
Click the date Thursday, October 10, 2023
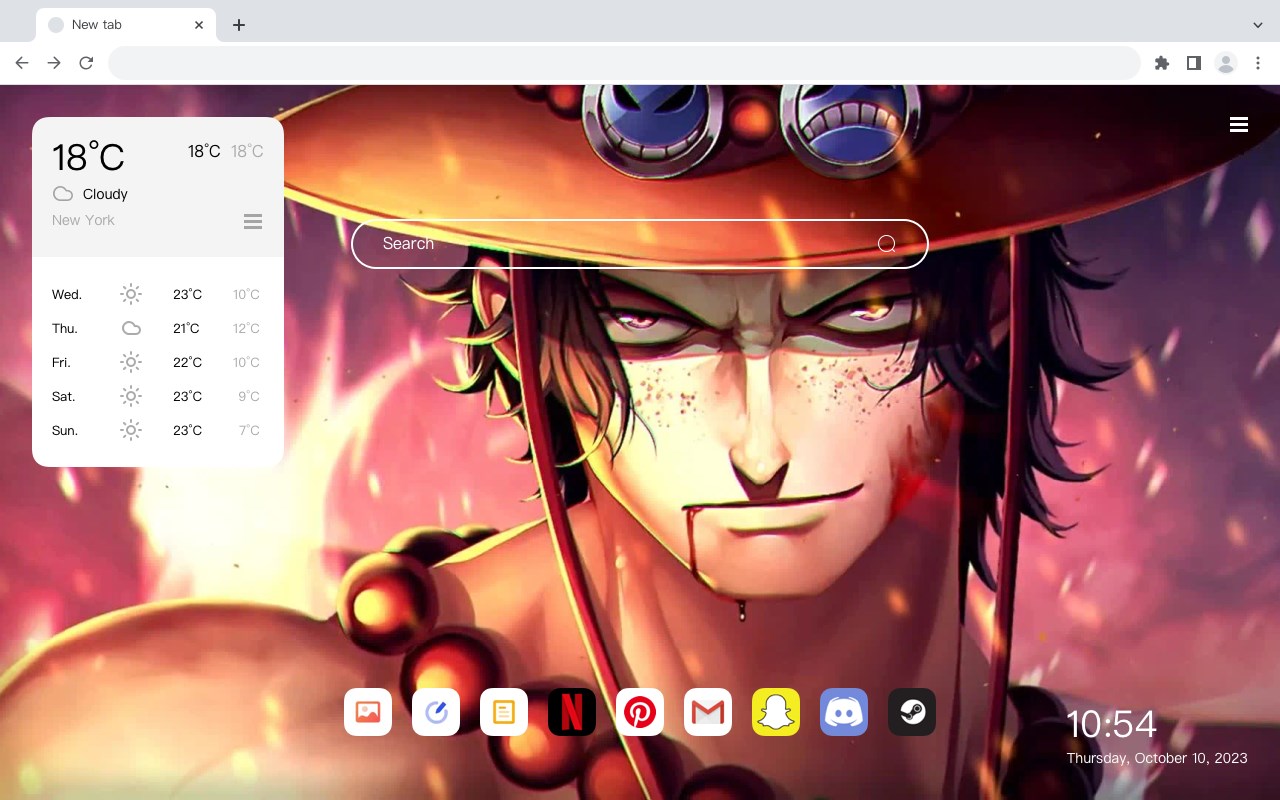pos(1157,758)
